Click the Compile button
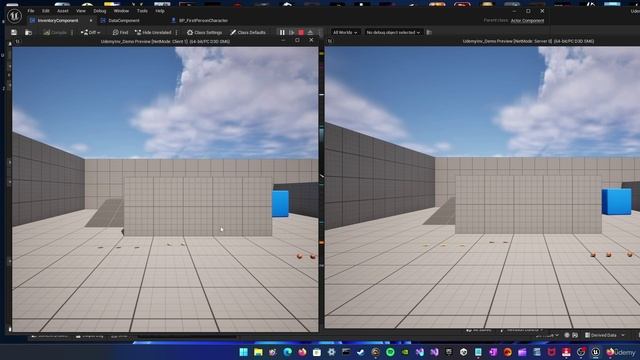The width and height of the screenshot is (640, 360). coord(55,32)
